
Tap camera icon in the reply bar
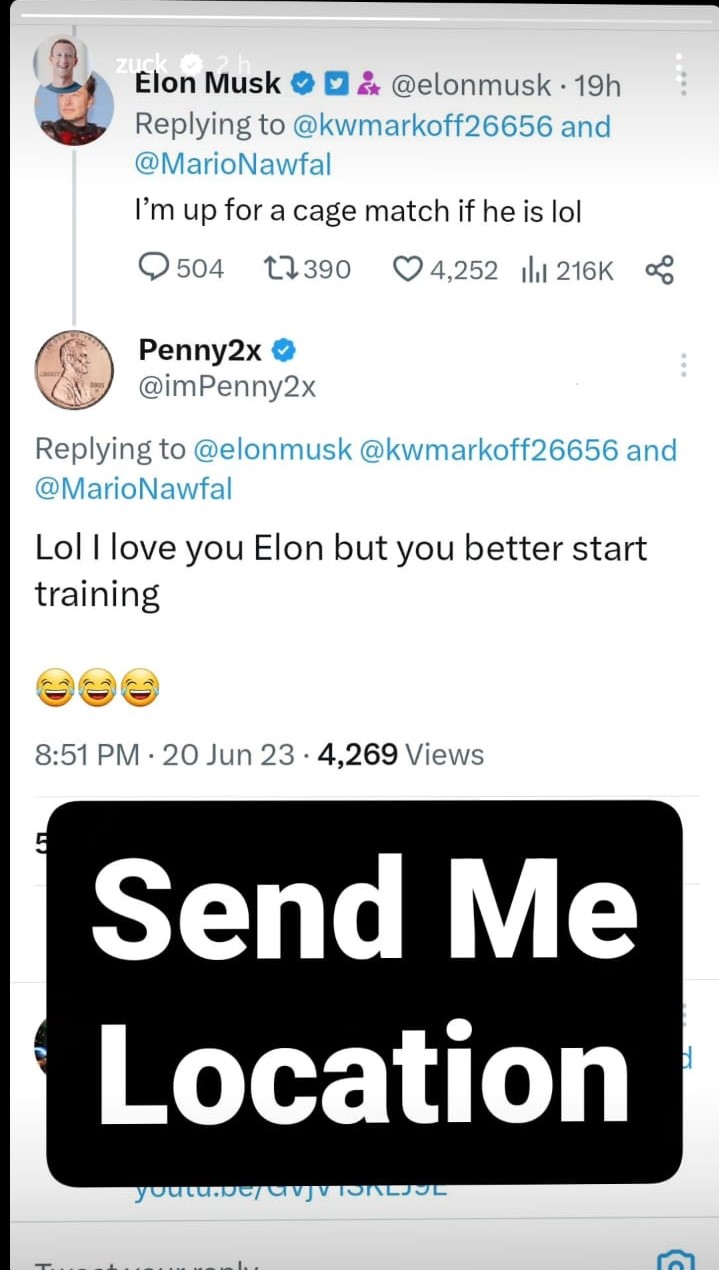pyautogui.click(x=674, y=1260)
